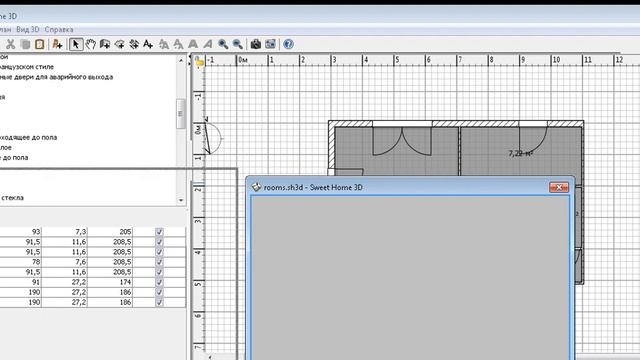Select catalog item ending 'ходящее до пола'
The height and width of the screenshot is (360, 640).
pyautogui.click(x=29, y=137)
